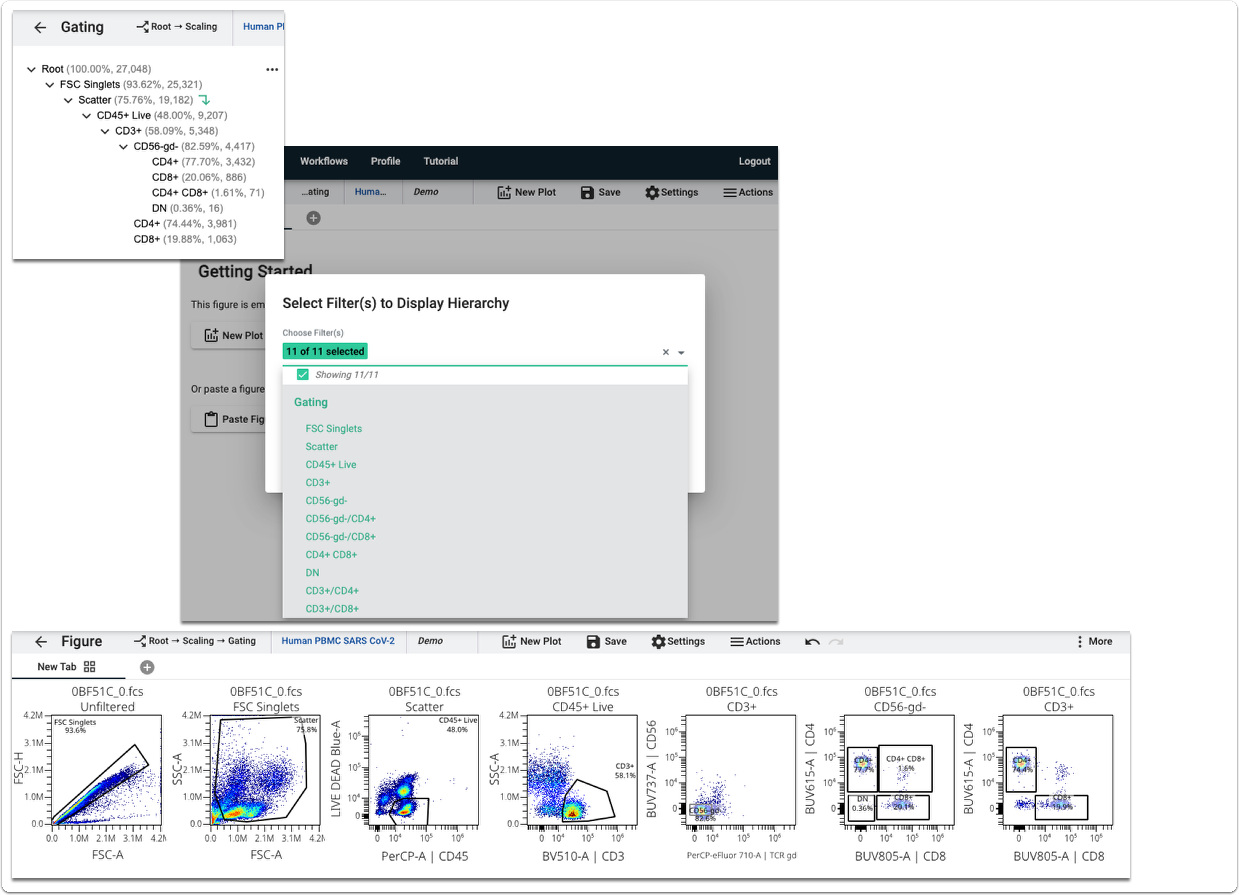Click the Demo label in dimmed window toolbar
This screenshot has height=895, width=1239.
[x=426, y=192]
